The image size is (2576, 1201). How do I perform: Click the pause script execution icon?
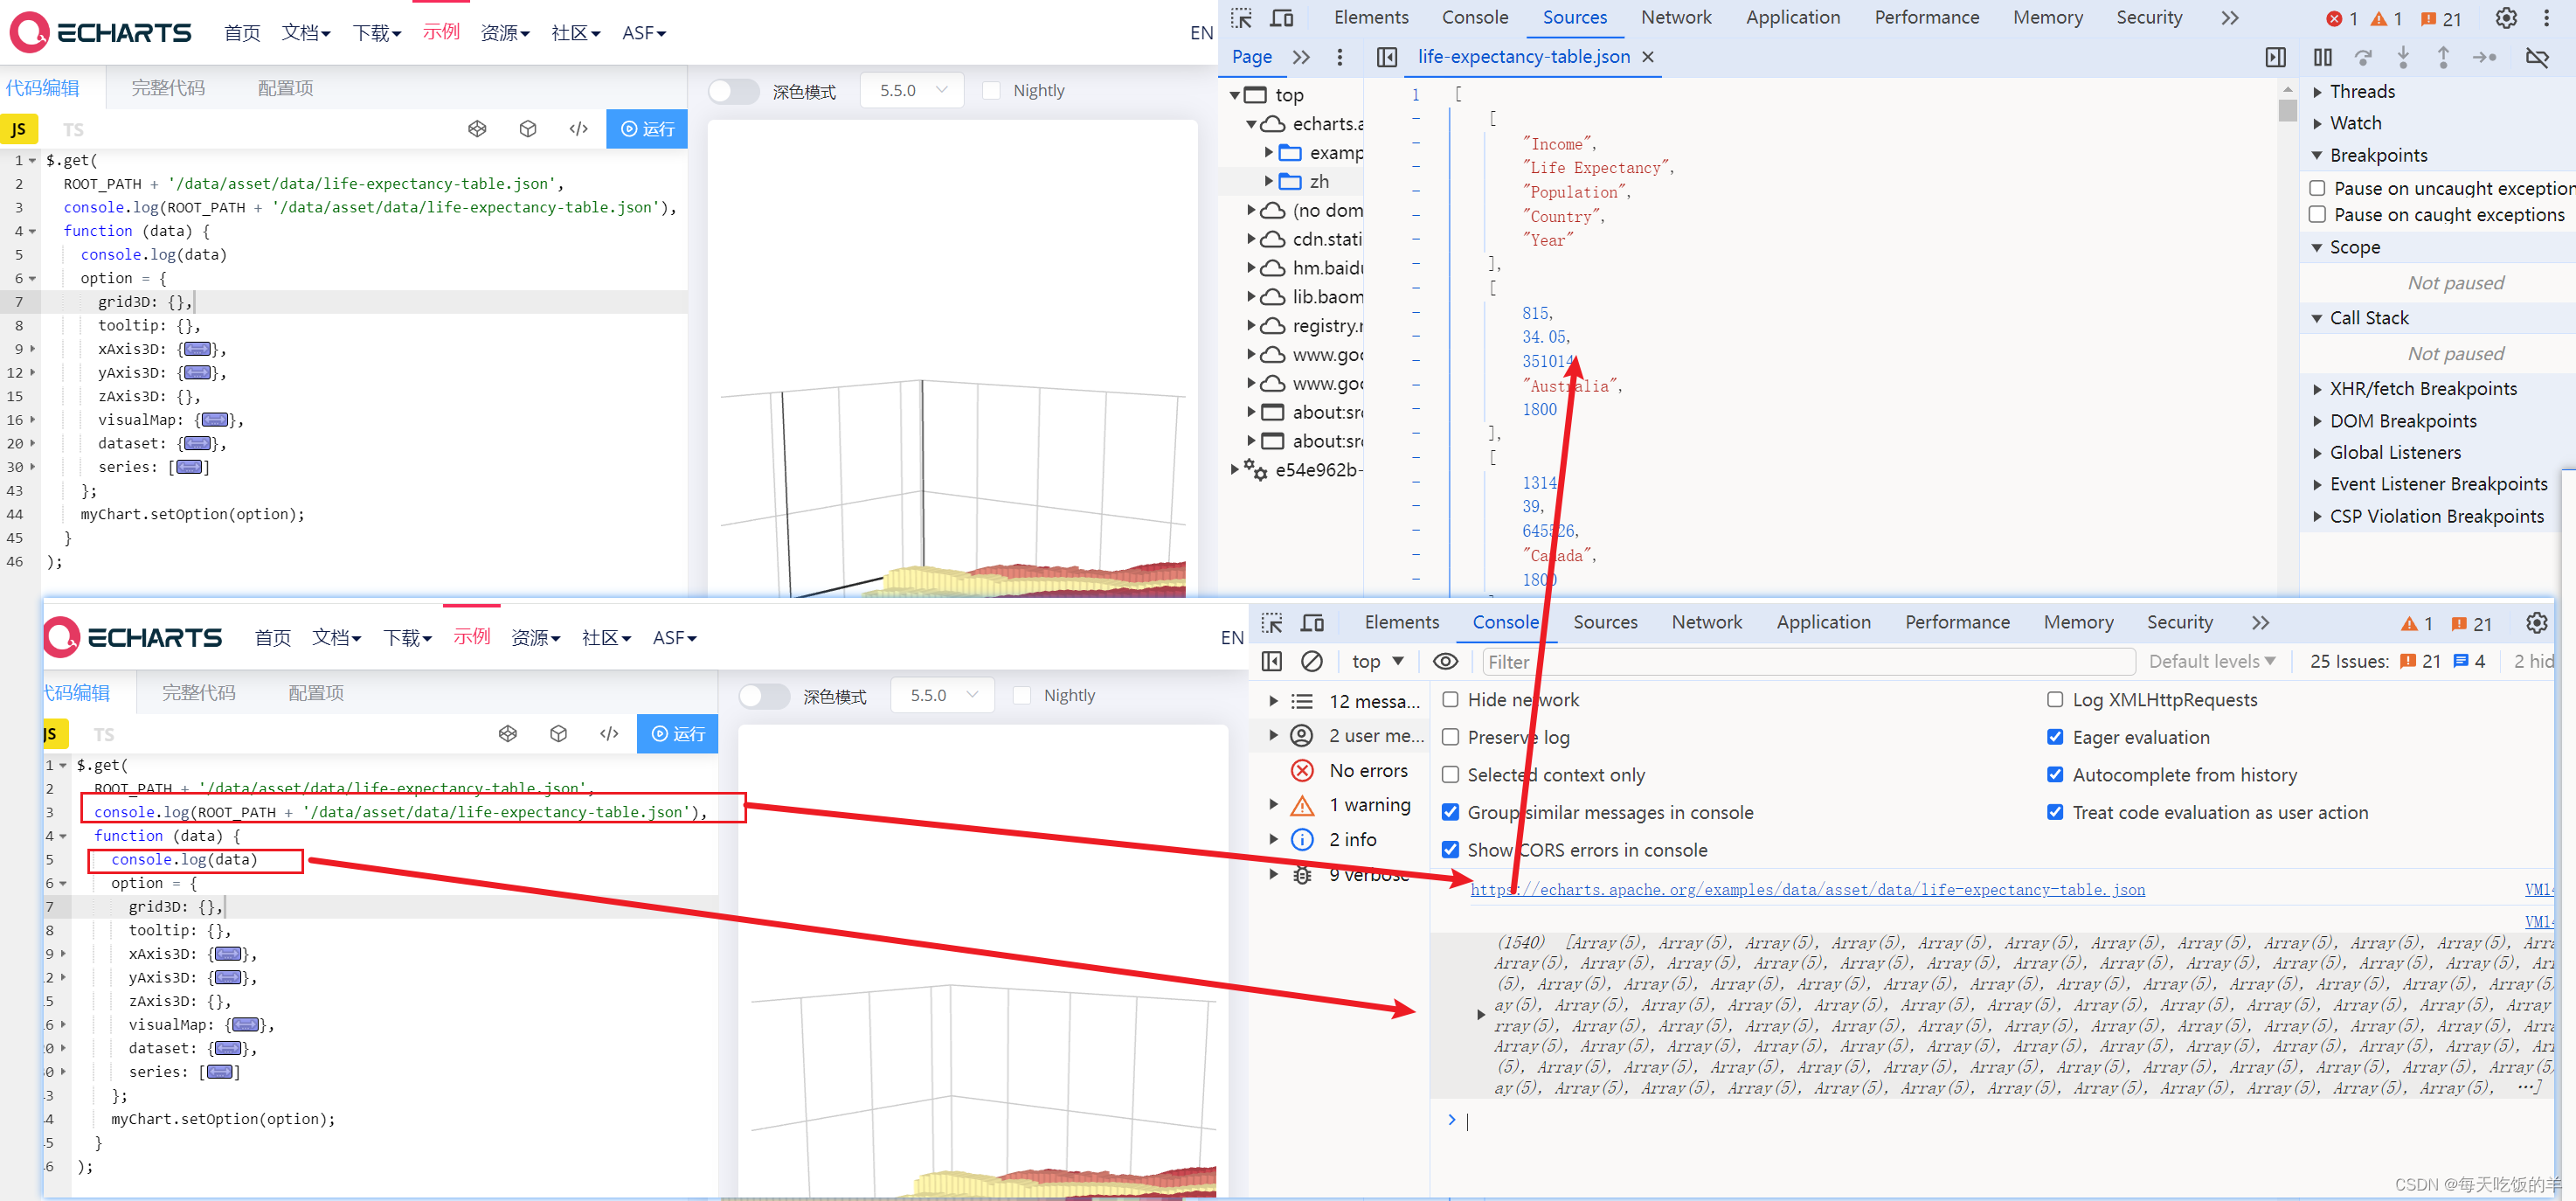[x=2322, y=57]
